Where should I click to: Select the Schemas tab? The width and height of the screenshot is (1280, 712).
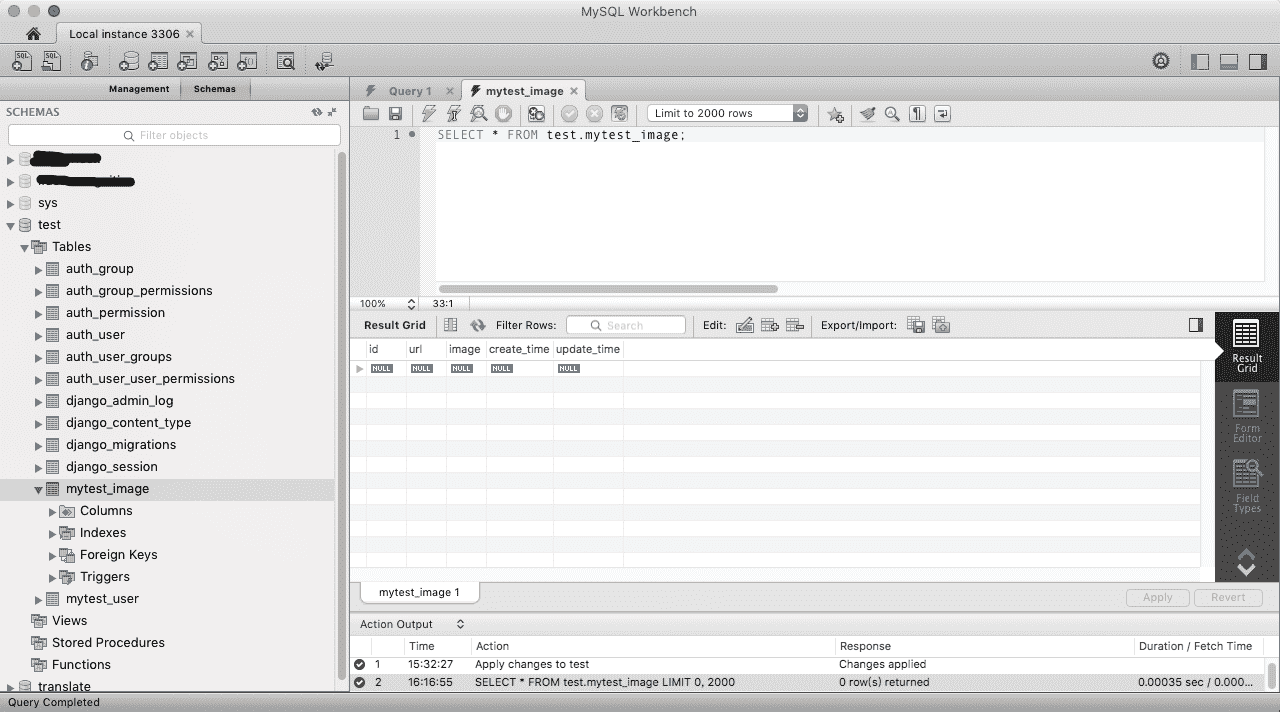click(x=215, y=89)
